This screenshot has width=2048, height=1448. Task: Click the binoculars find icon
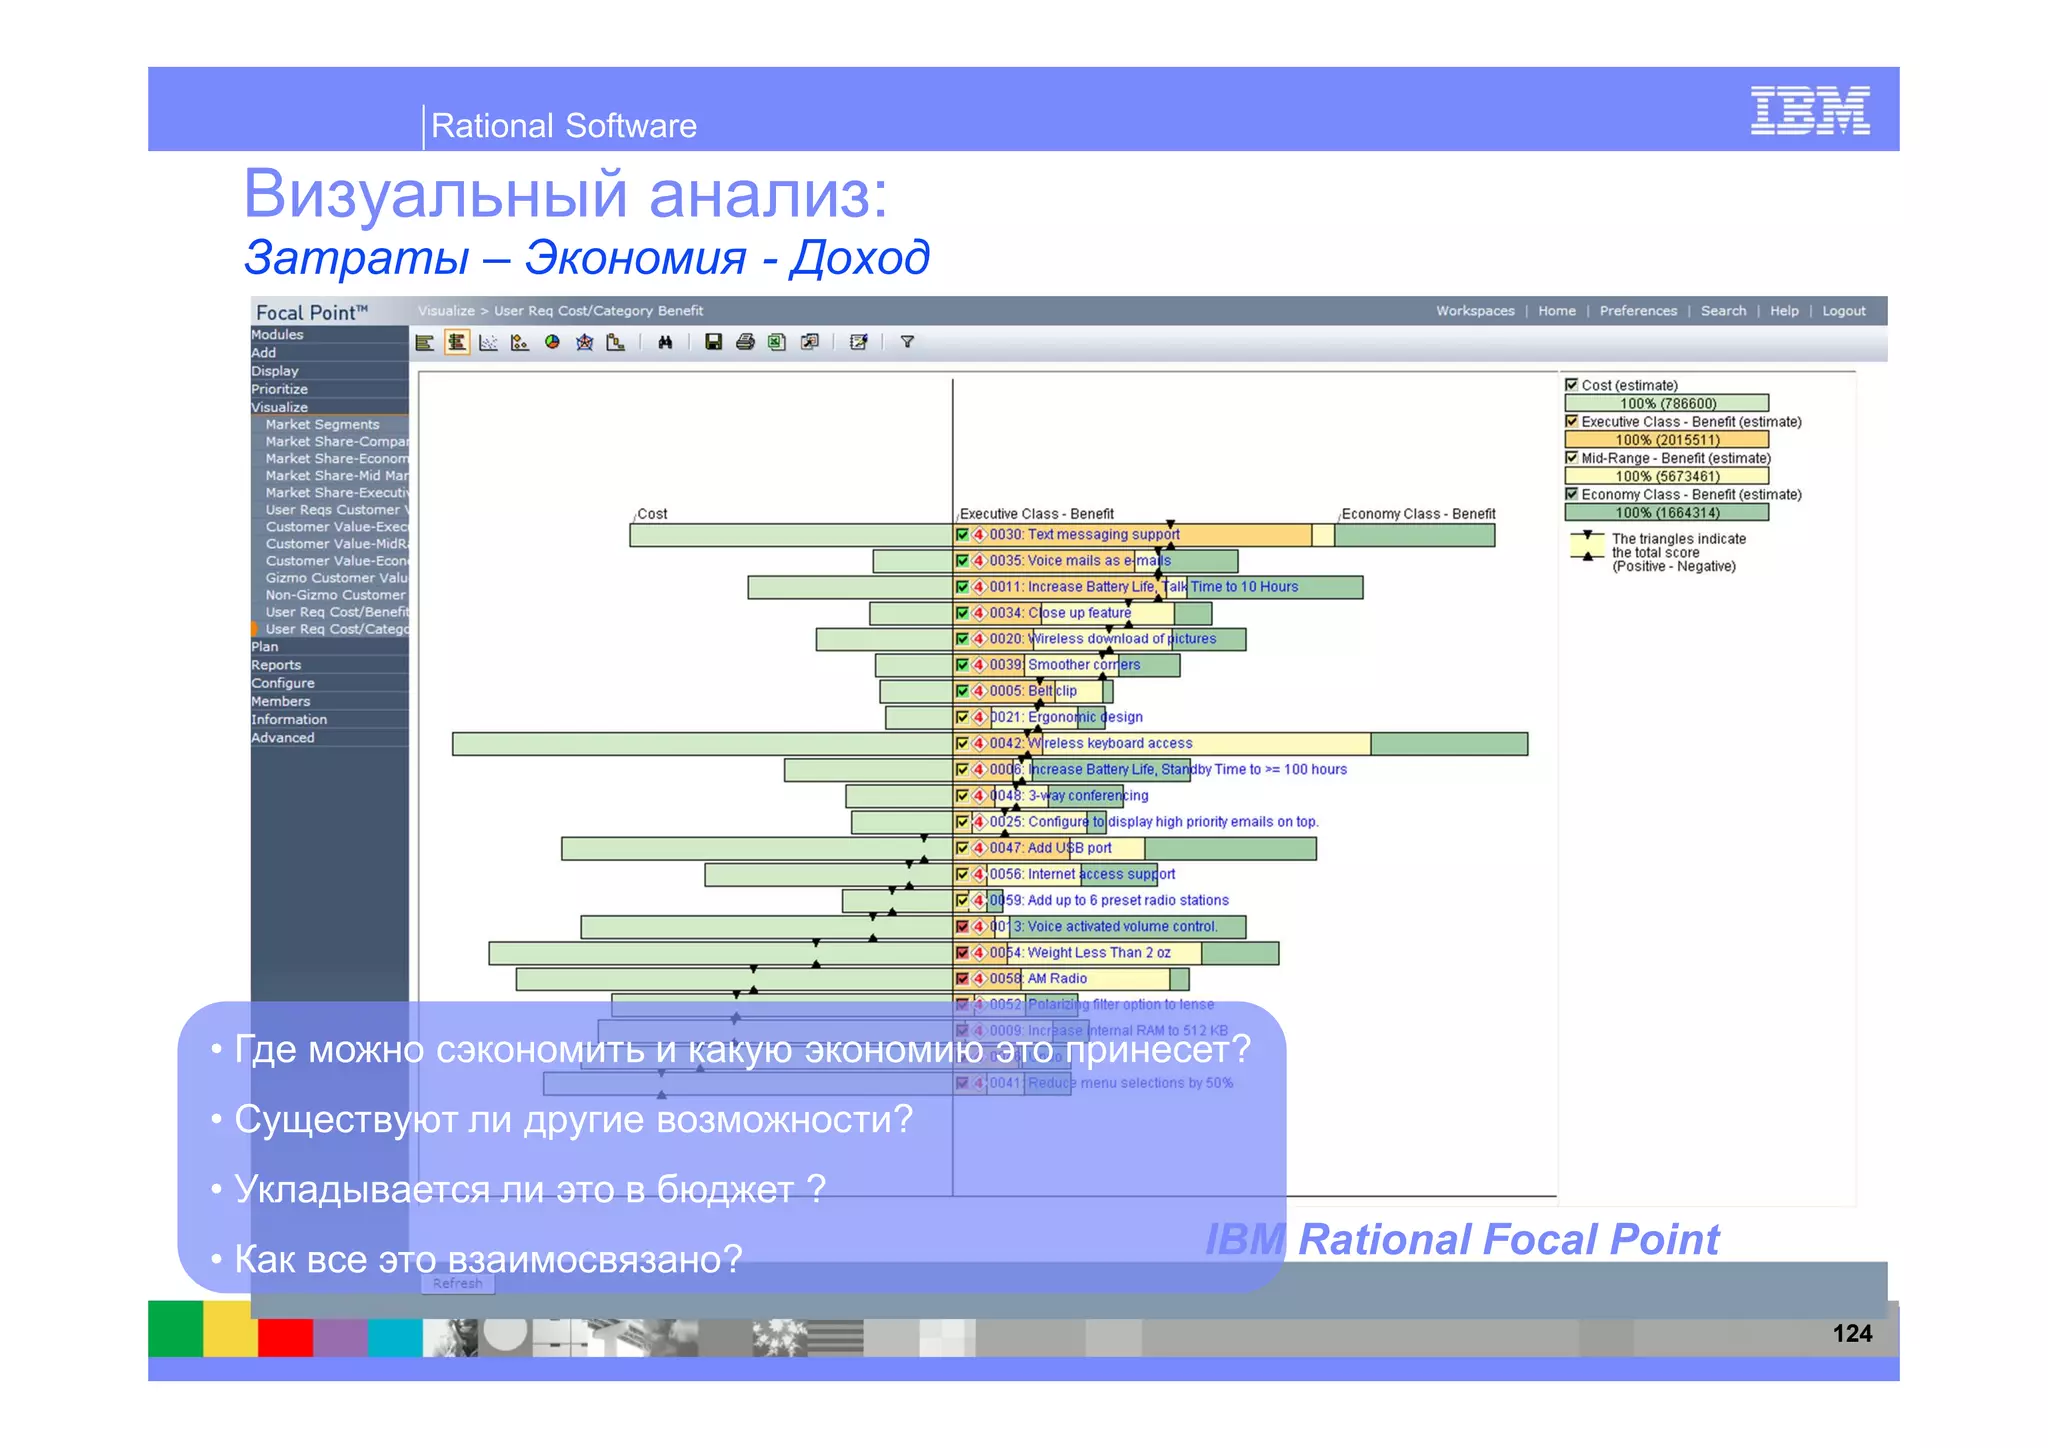click(x=665, y=343)
